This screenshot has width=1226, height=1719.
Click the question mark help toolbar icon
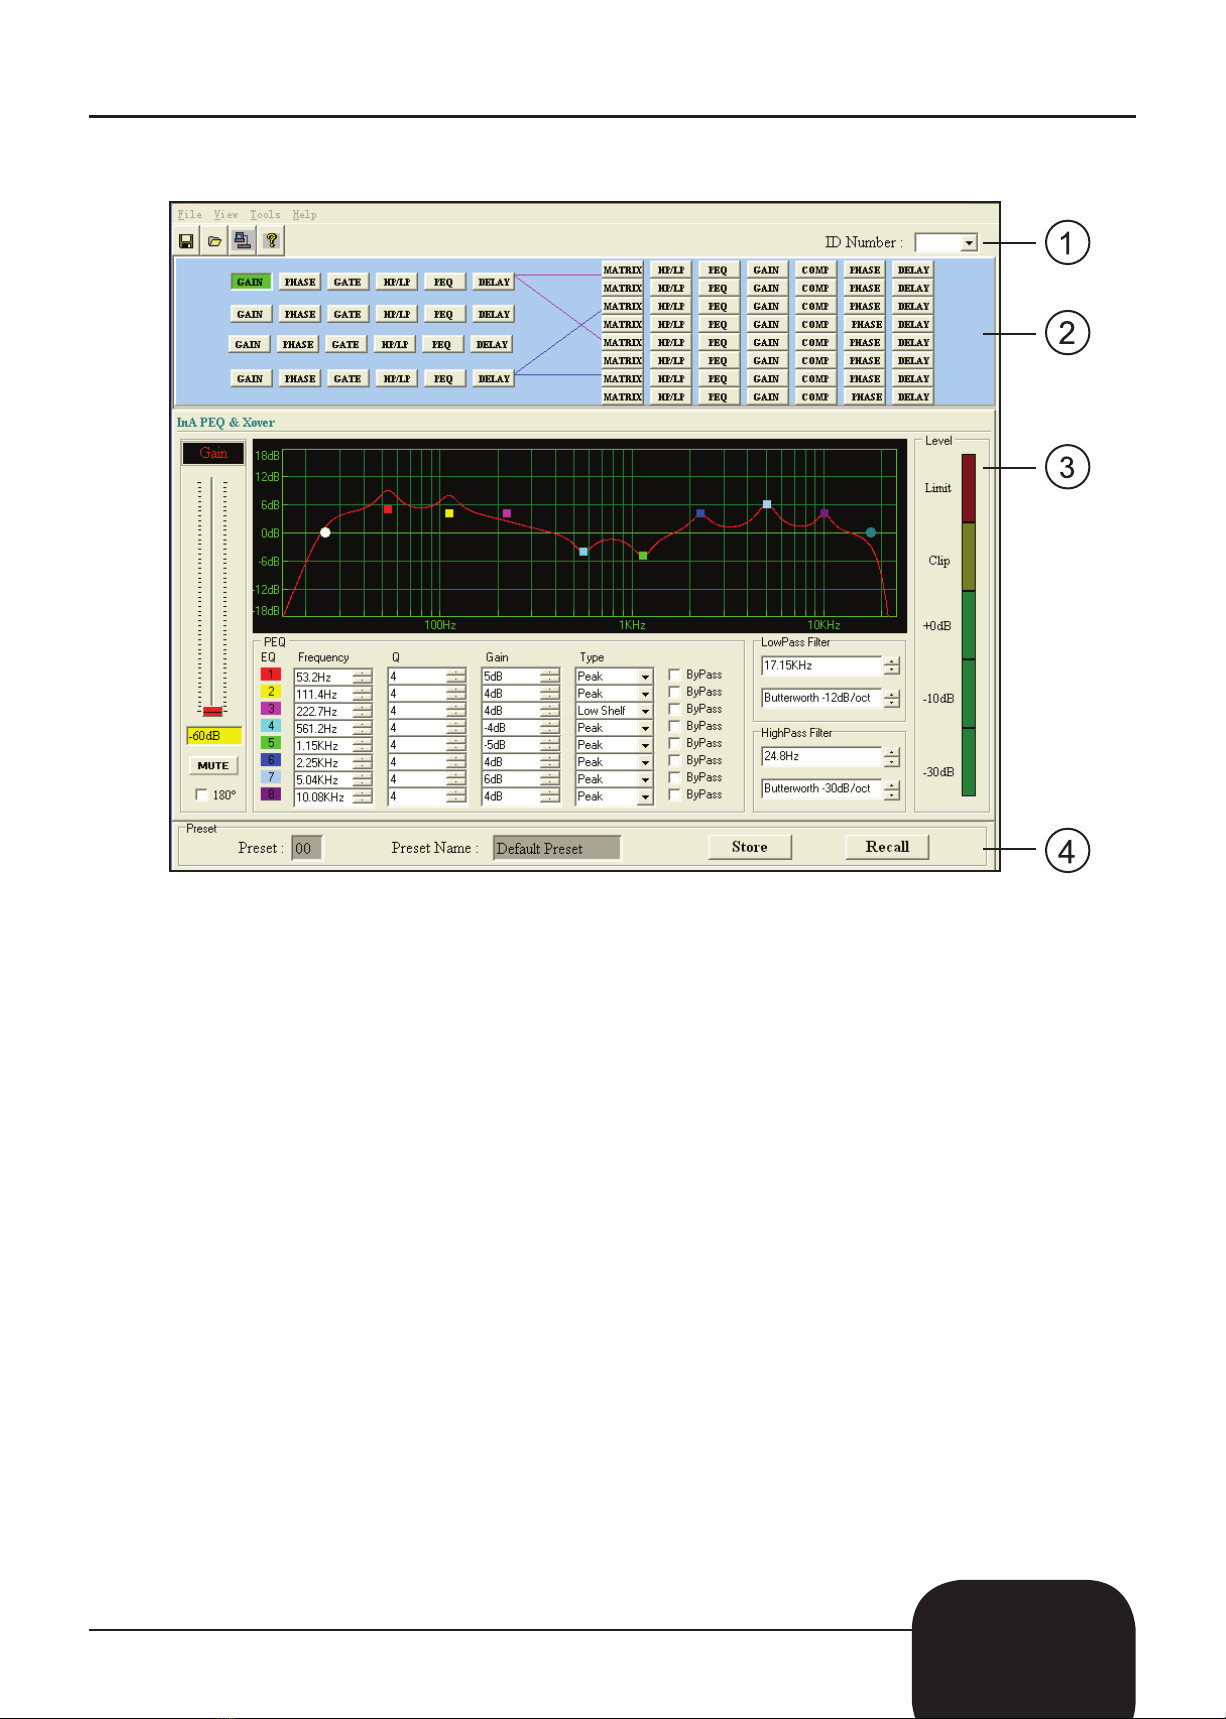270,240
